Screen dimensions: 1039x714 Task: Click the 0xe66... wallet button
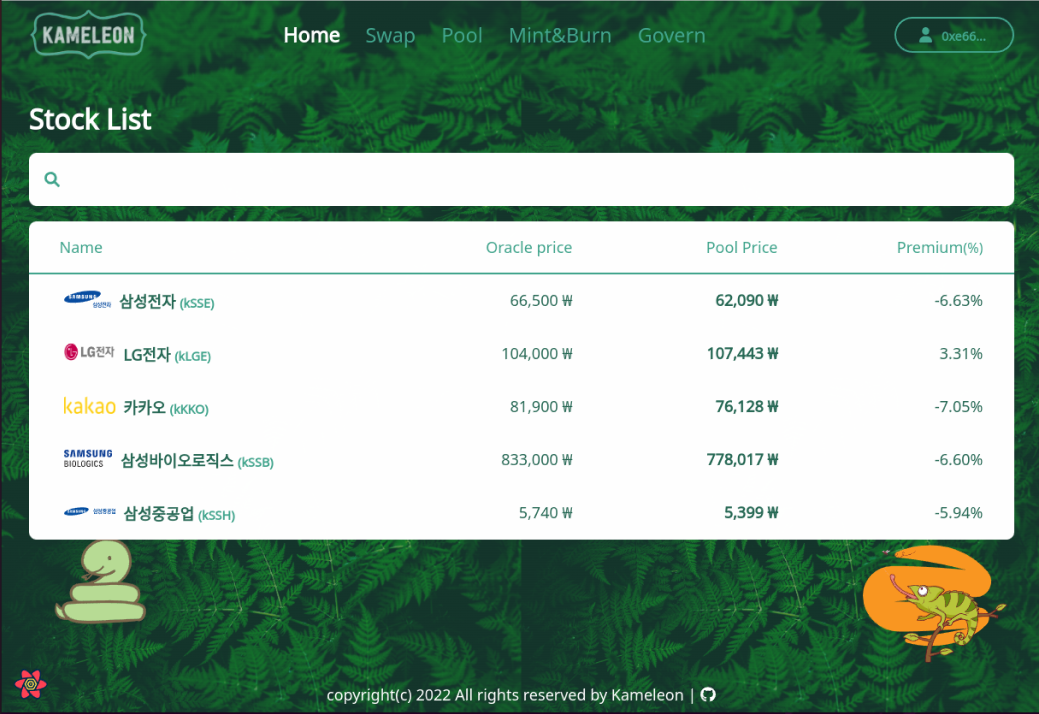954,35
